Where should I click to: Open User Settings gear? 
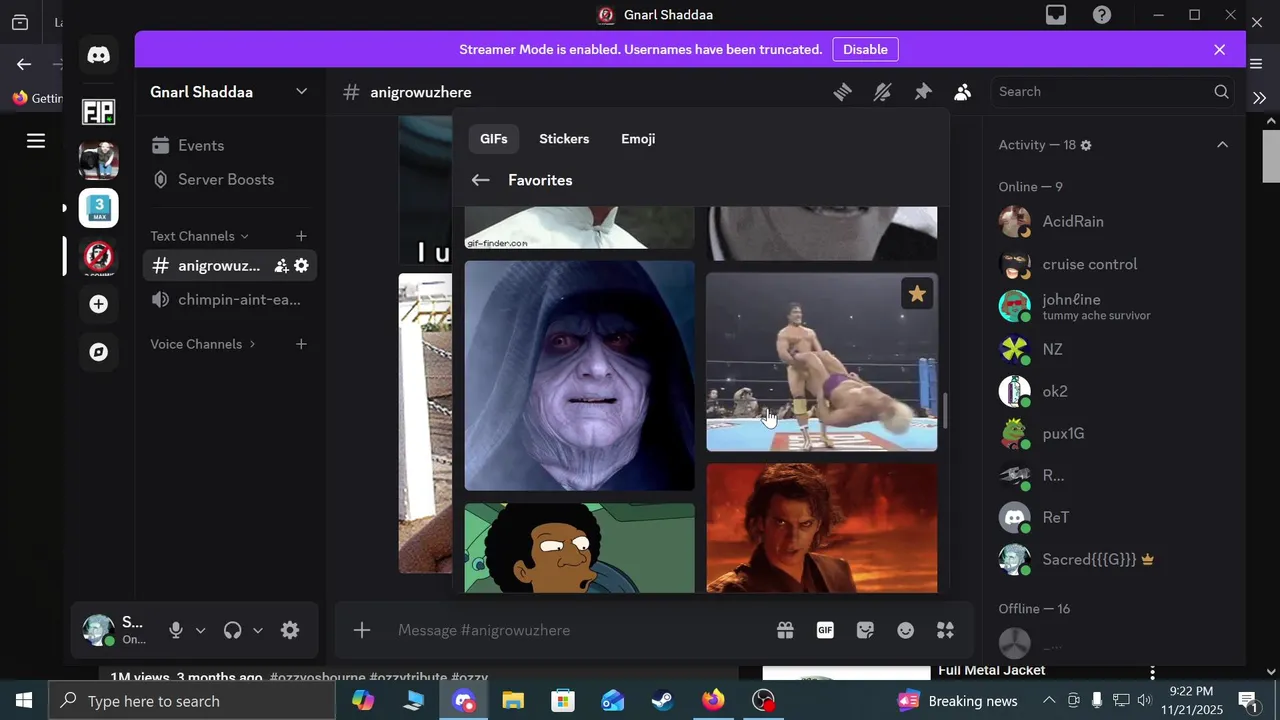pos(290,631)
